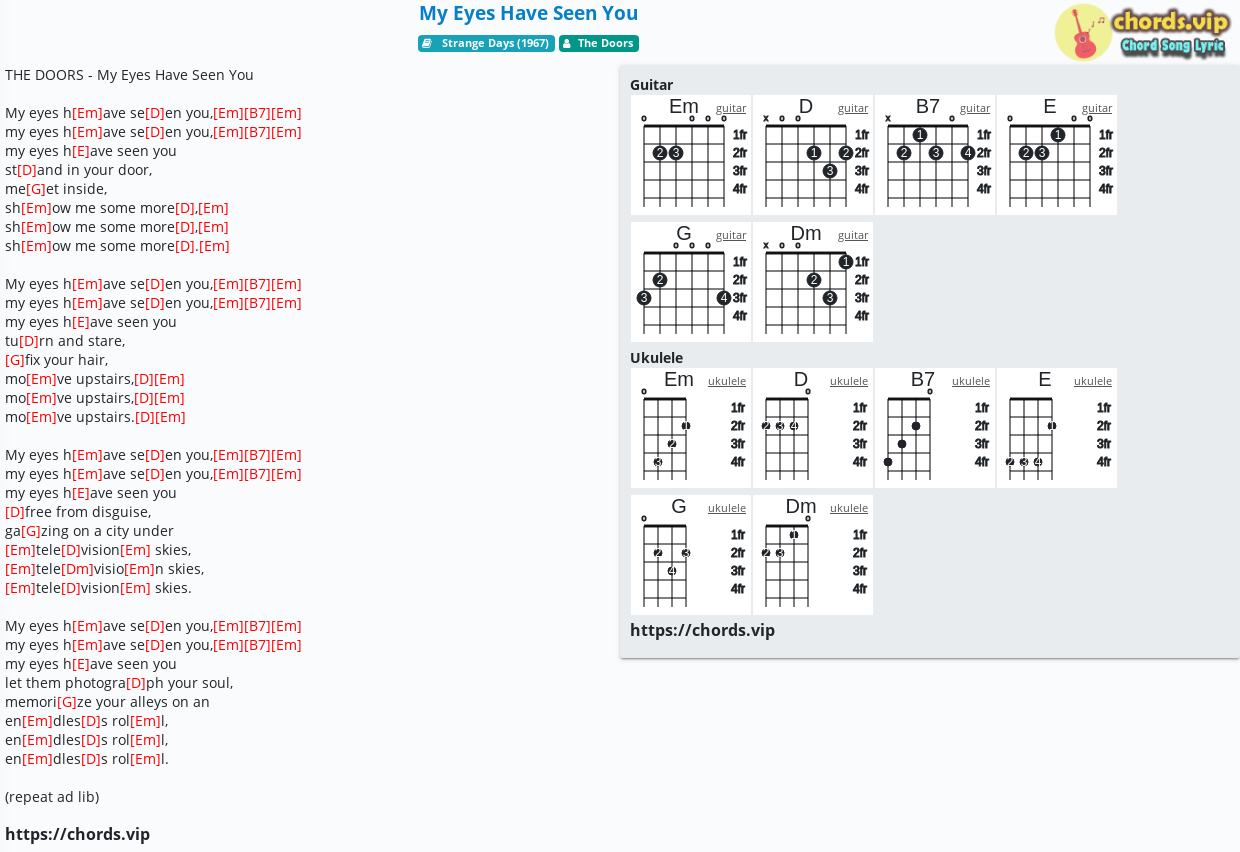
Task: Click the '(repeat ad lib)' text
Action: click(52, 797)
